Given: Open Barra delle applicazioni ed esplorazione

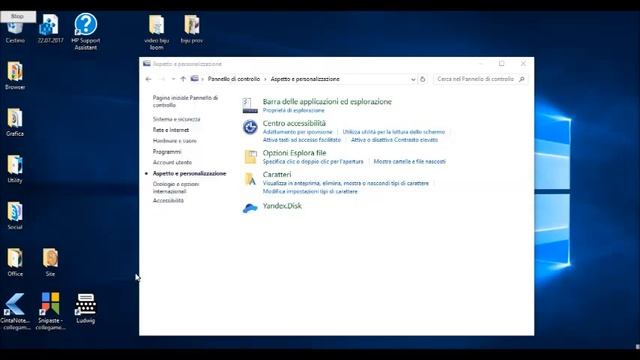Looking at the screenshot, I should pos(327,102).
